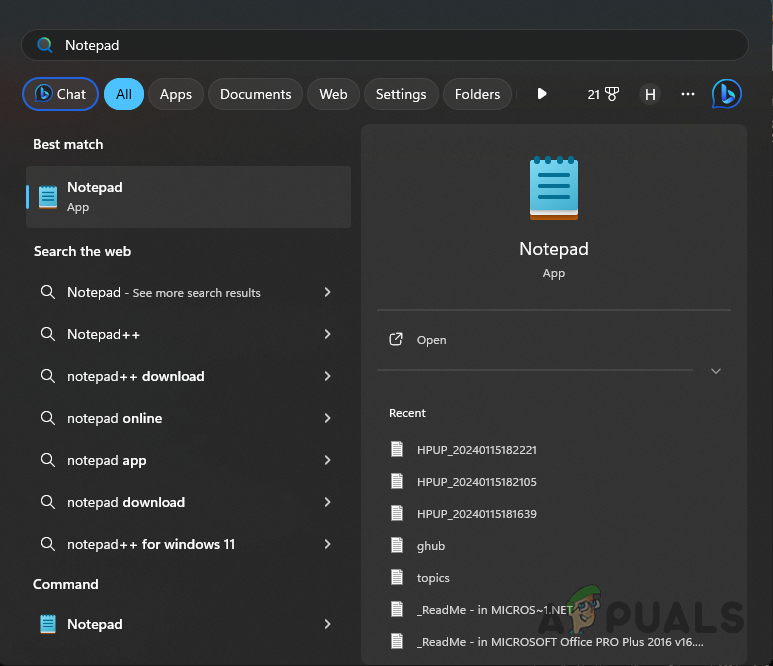The image size is (773, 666).
Task: Click the large Notepad app icon
Action: [x=553, y=188]
